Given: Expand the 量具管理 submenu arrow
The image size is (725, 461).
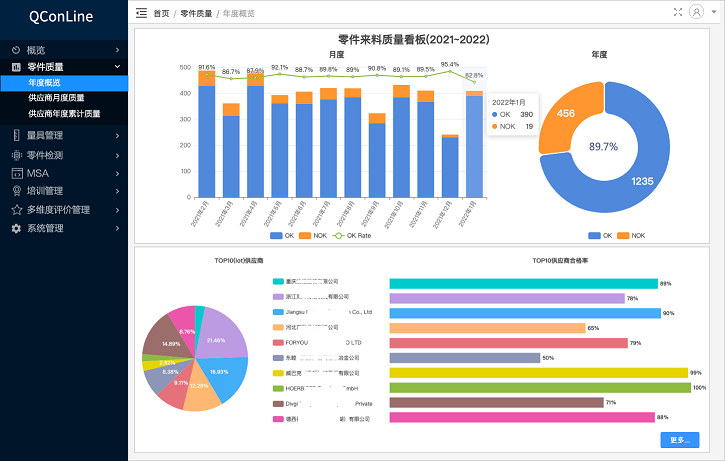Looking at the screenshot, I should [x=117, y=135].
